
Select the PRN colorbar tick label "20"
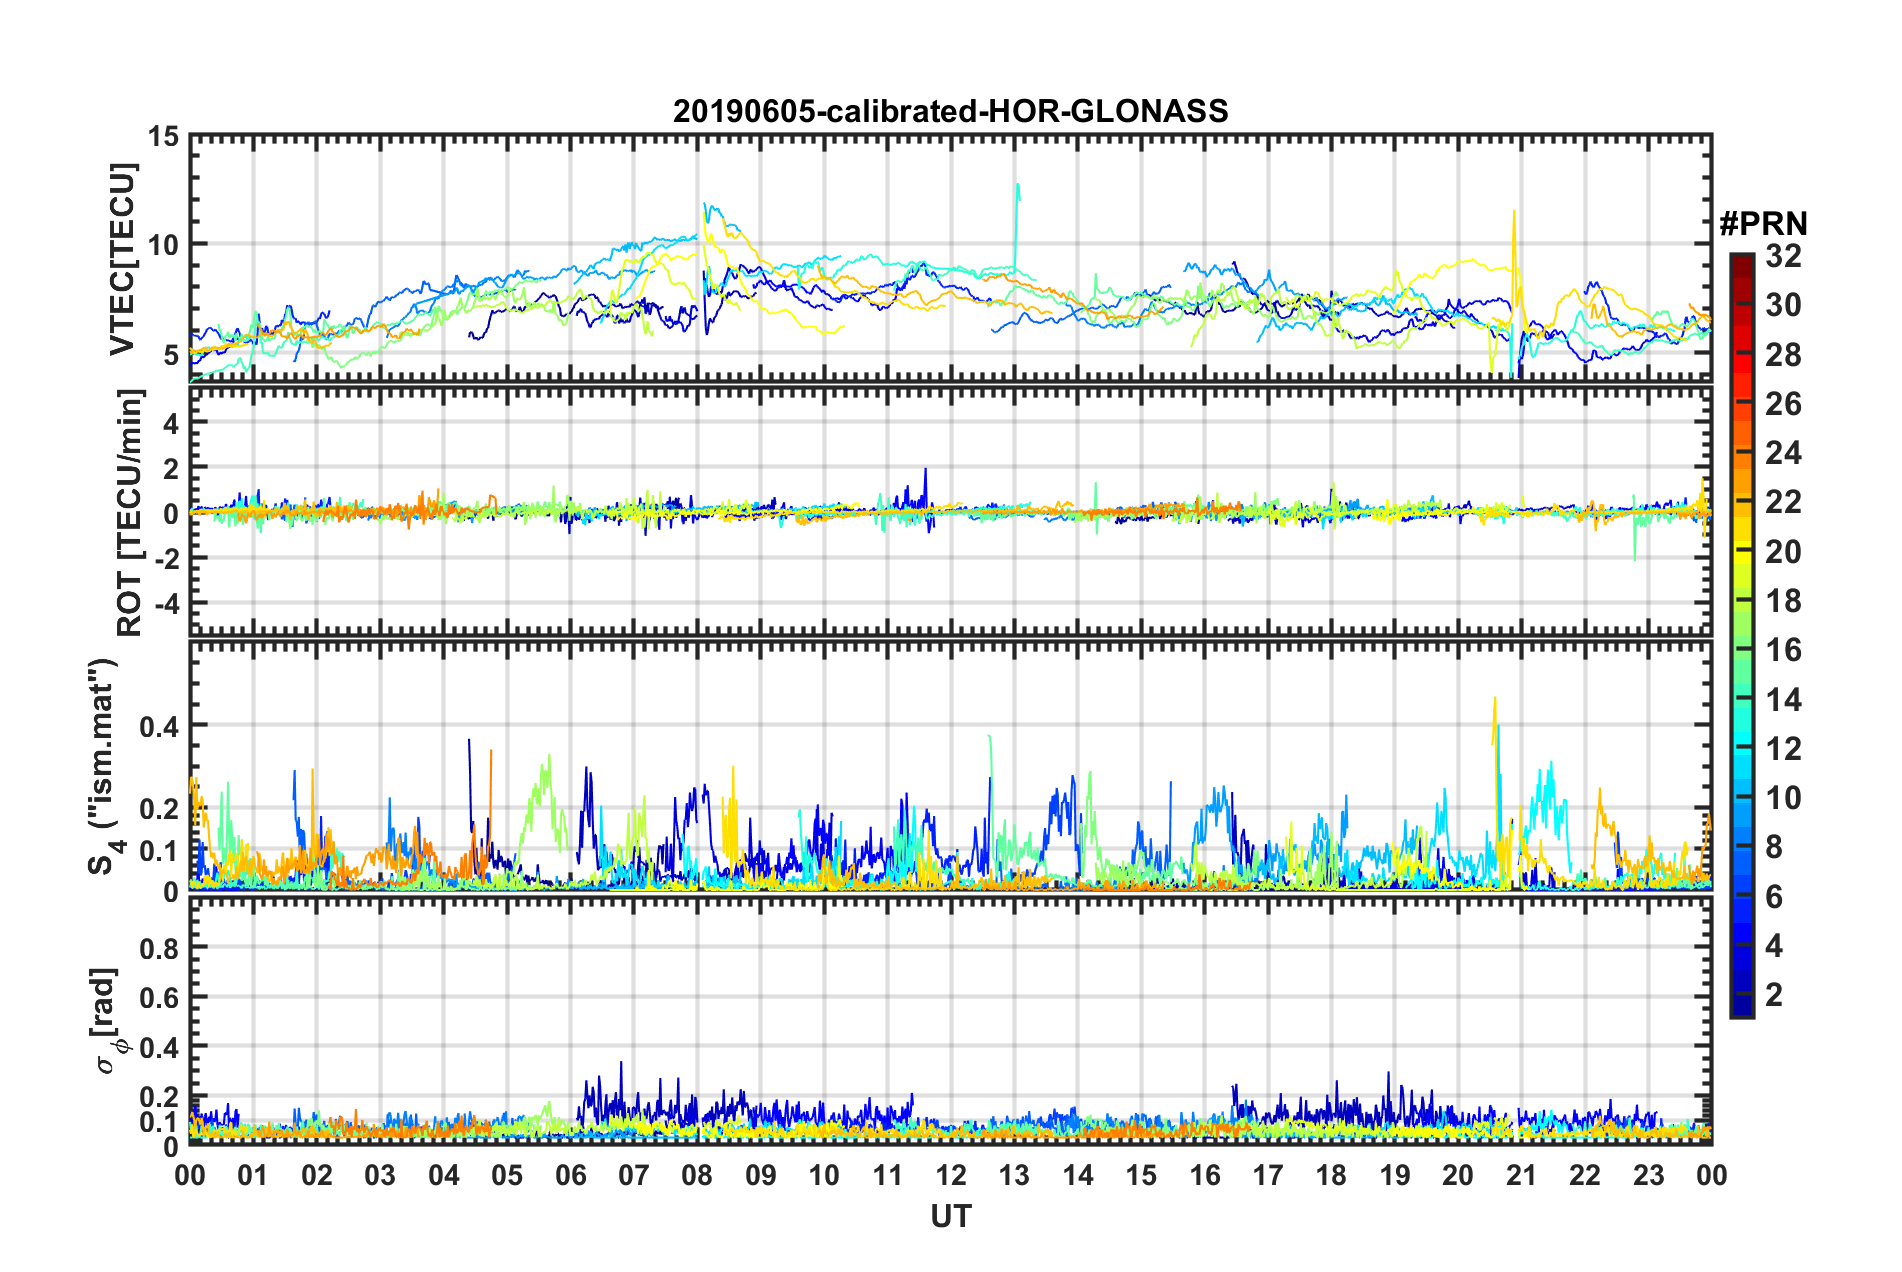(1783, 552)
